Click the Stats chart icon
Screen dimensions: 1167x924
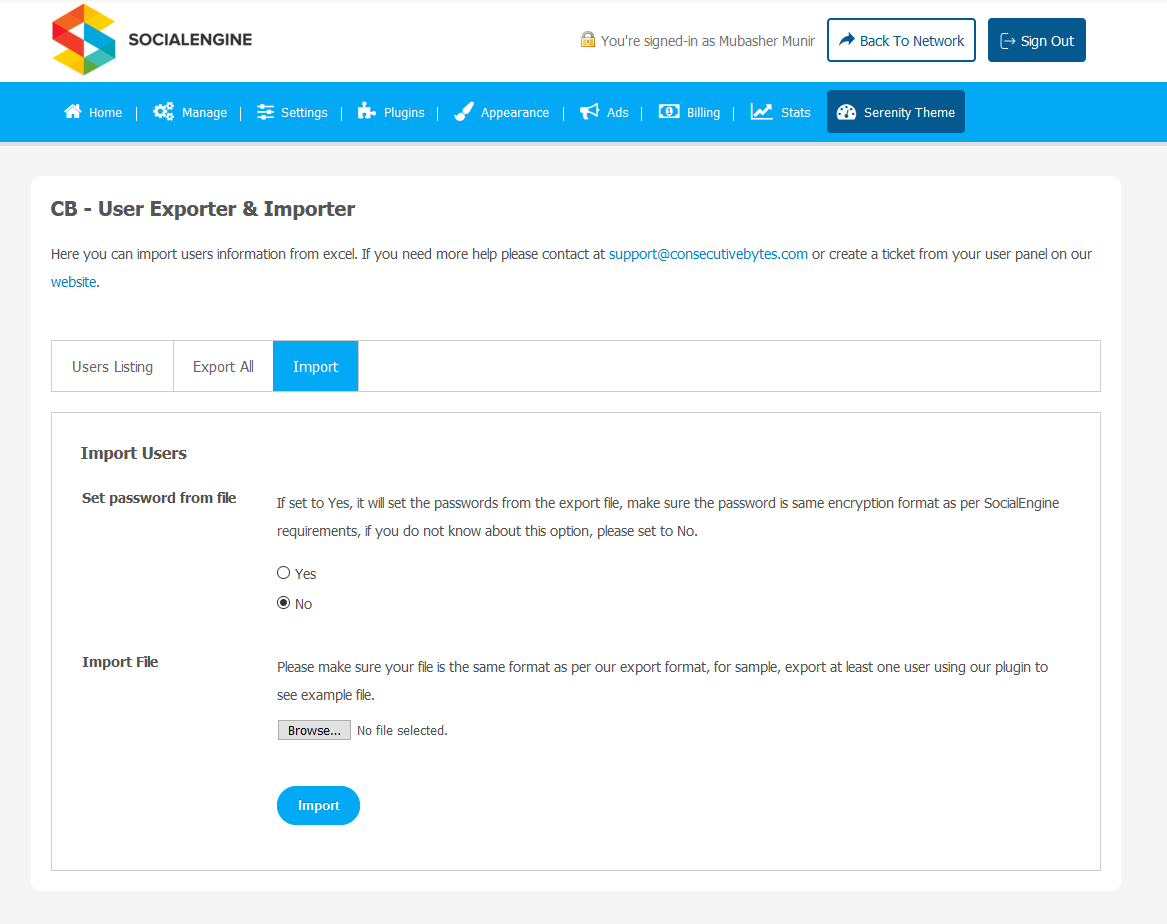(x=762, y=112)
